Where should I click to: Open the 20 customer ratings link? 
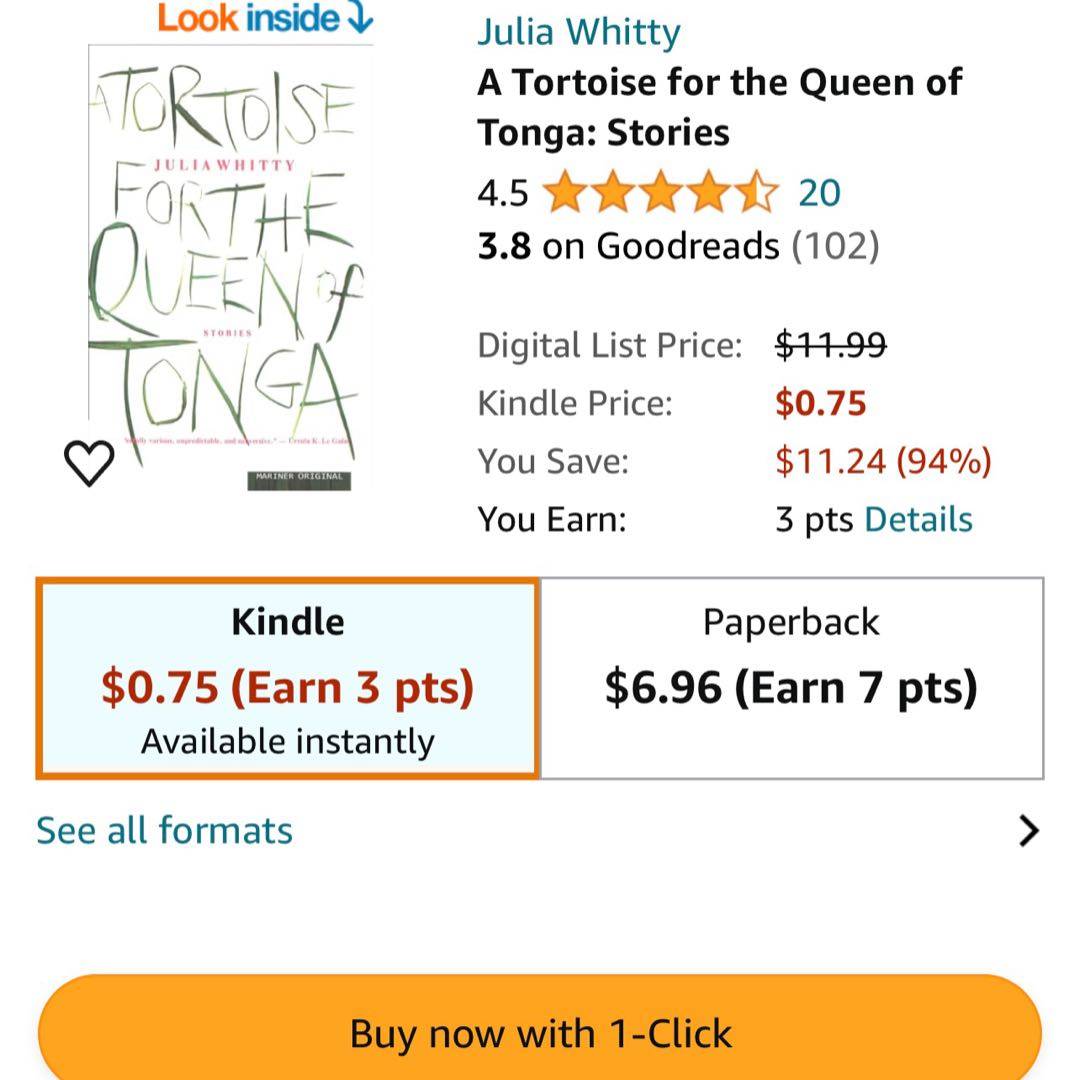point(819,192)
